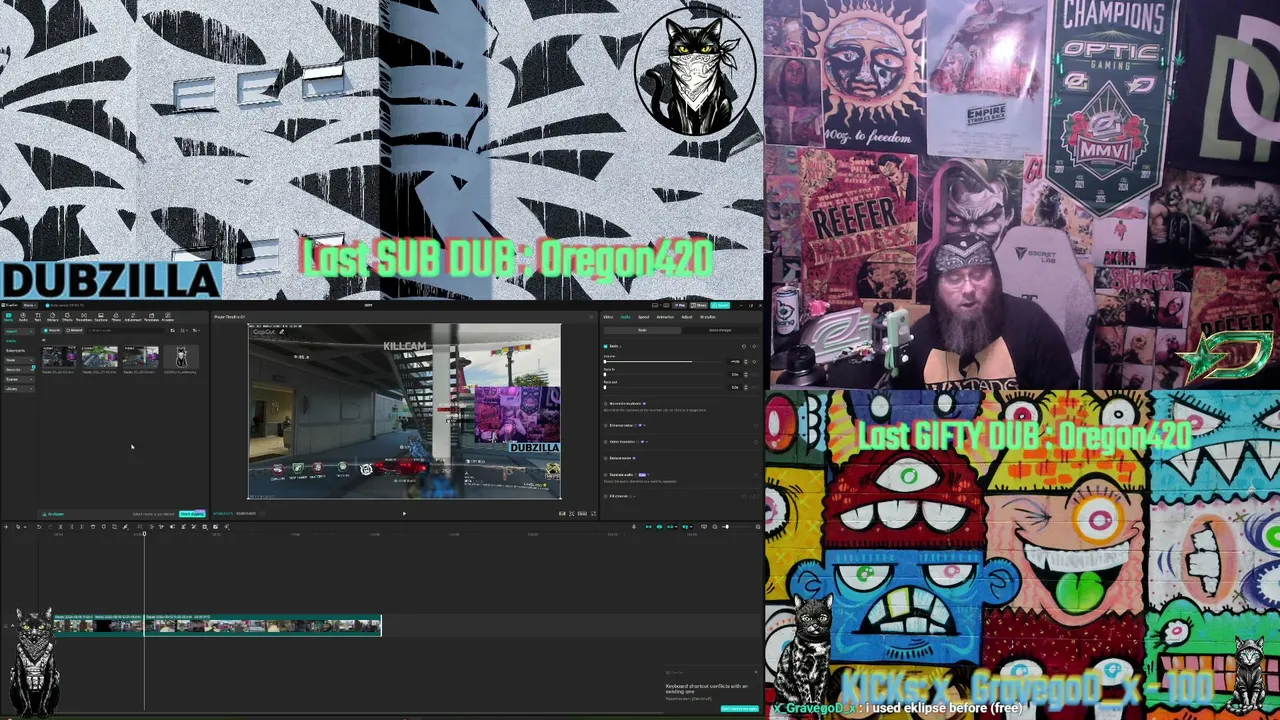The height and width of the screenshot is (720, 1280).
Task: Switch to the Adjust properties tab
Action: pyautogui.click(x=687, y=317)
